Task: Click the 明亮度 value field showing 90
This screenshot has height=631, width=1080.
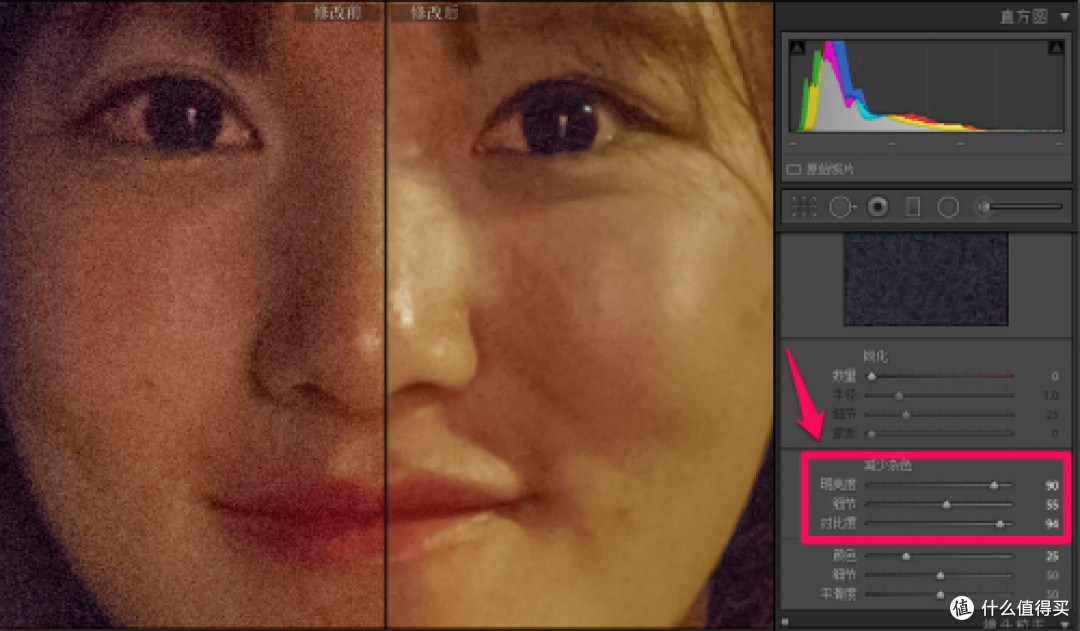Action: [x=1052, y=486]
